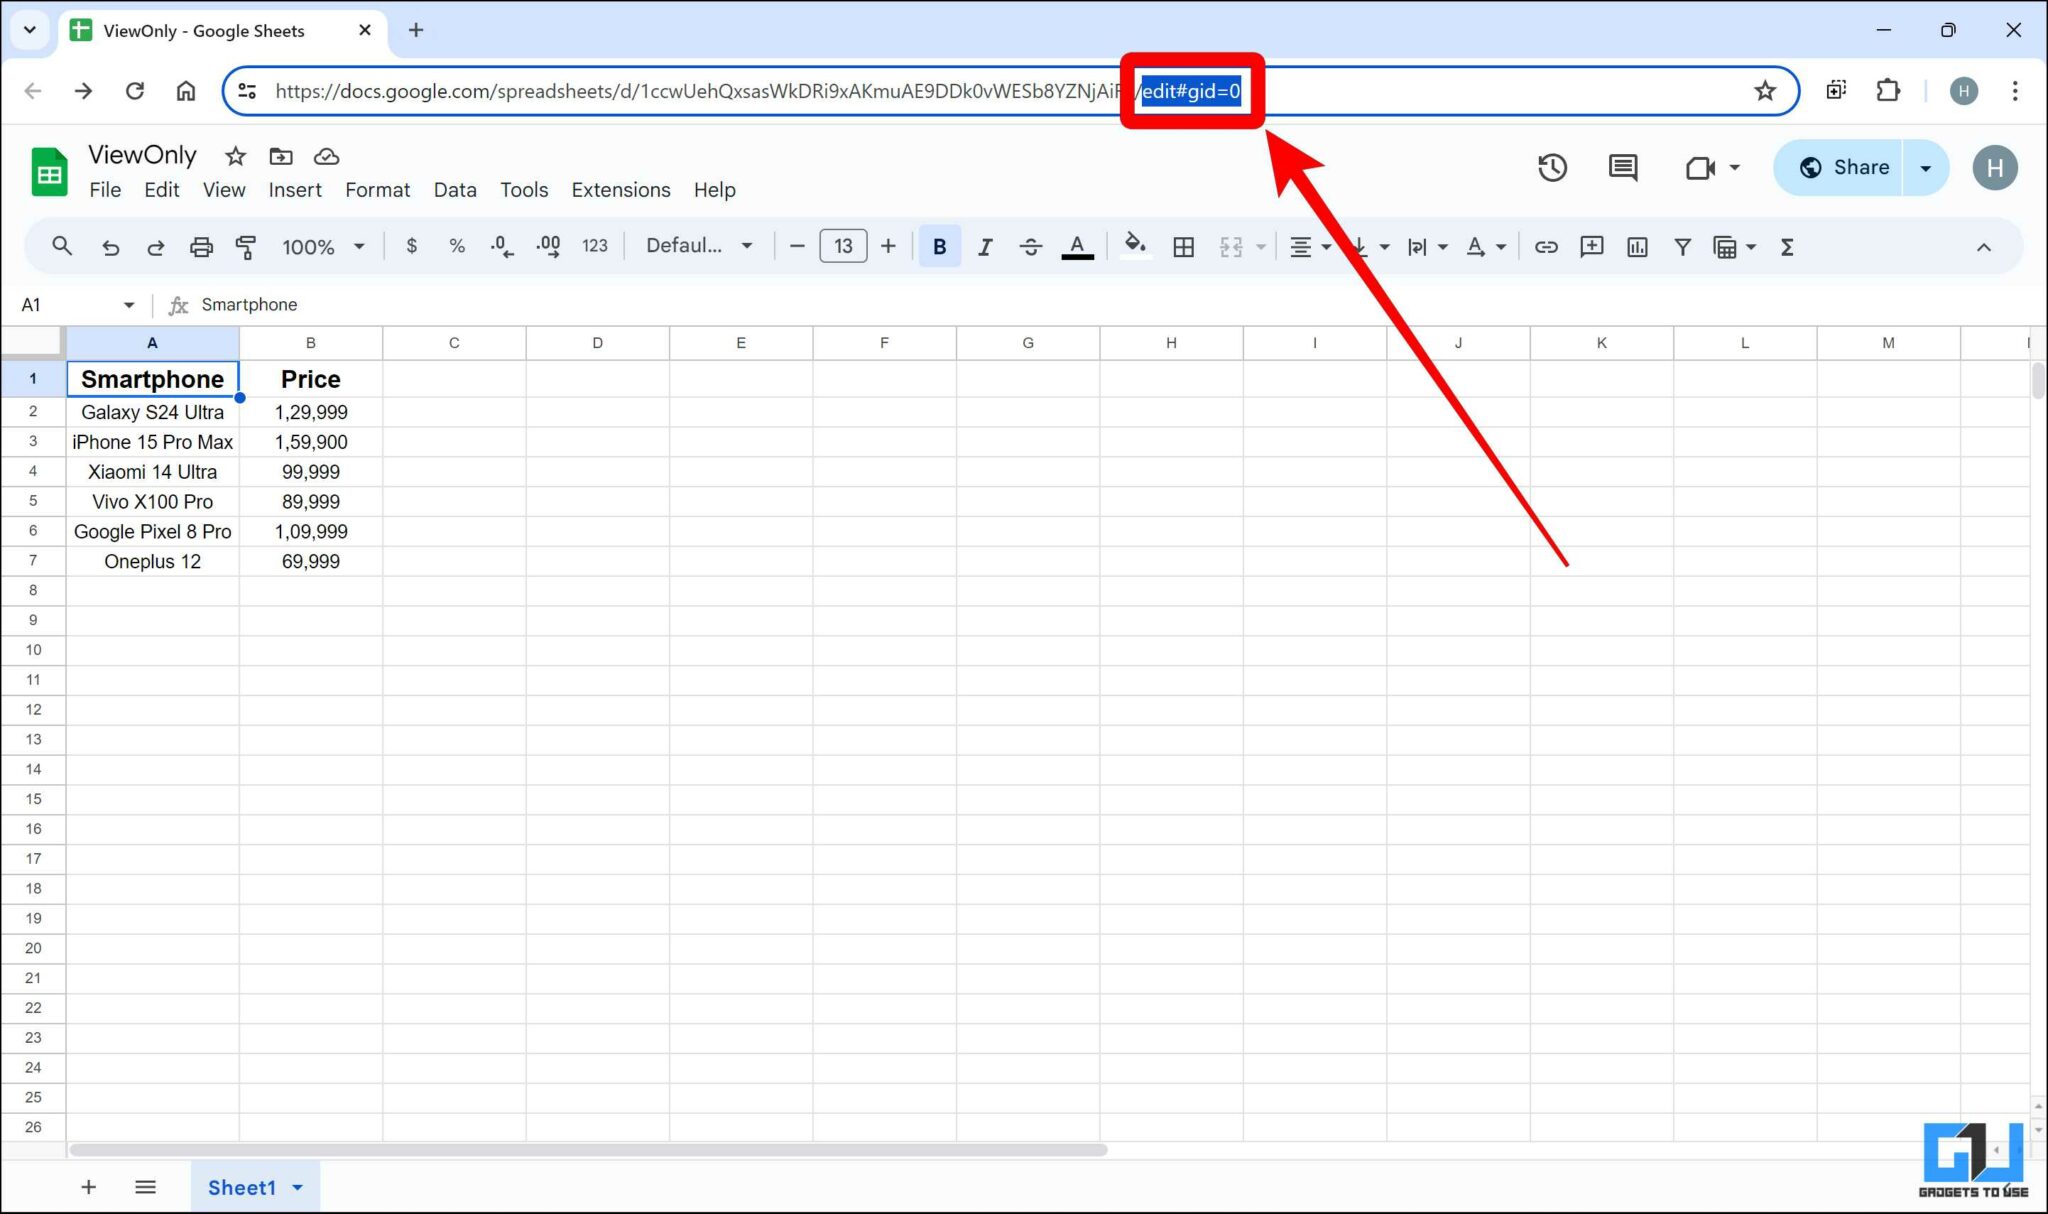Image resolution: width=2048 pixels, height=1214 pixels.
Task: Open the Sheet1 tab menu arrow
Action: click(x=297, y=1187)
